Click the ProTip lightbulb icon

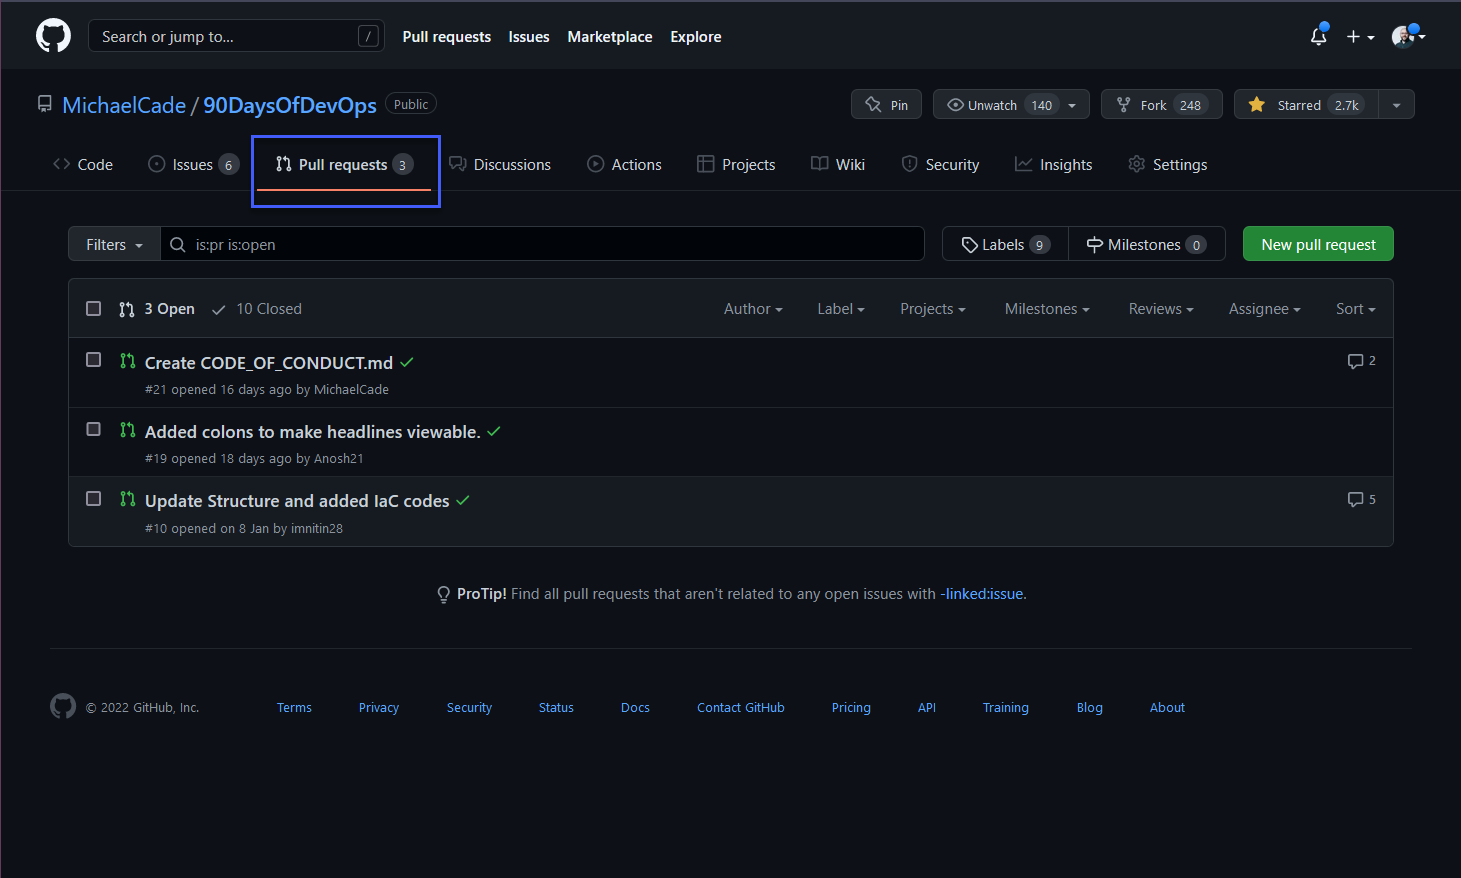pyautogui.click(x=443, y=593)
